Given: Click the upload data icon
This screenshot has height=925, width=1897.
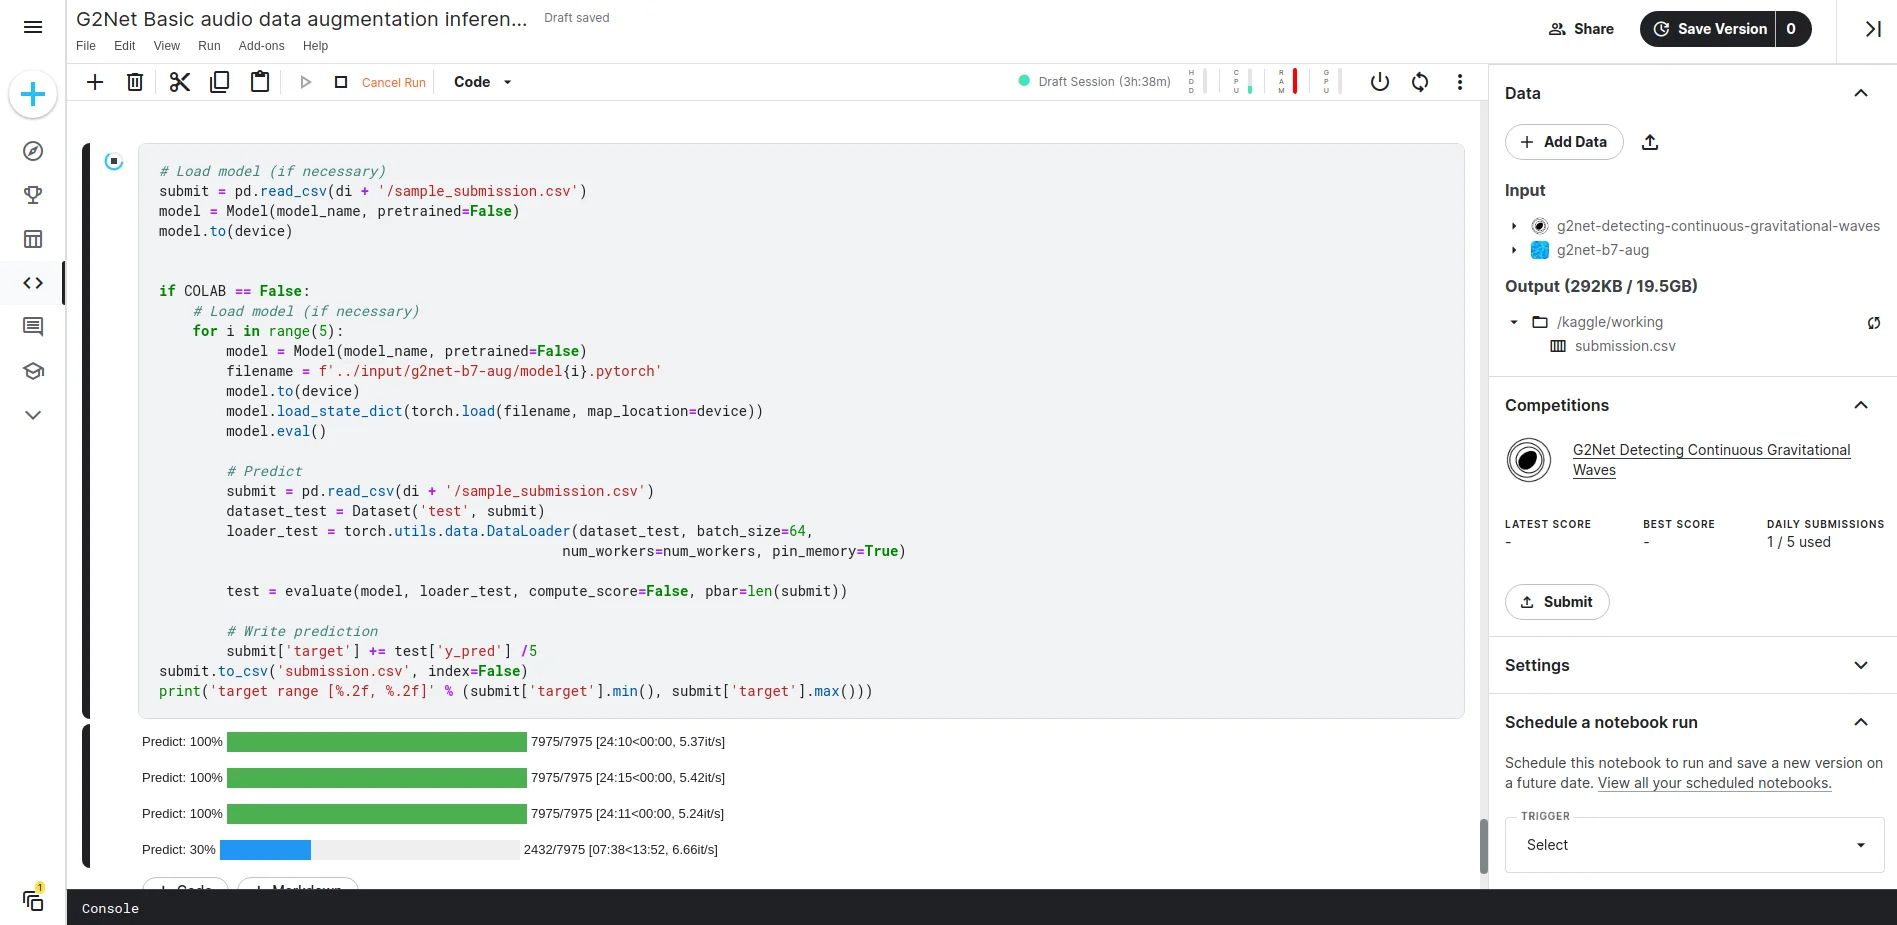Looking at the screenshot, I should (1650, 142).
